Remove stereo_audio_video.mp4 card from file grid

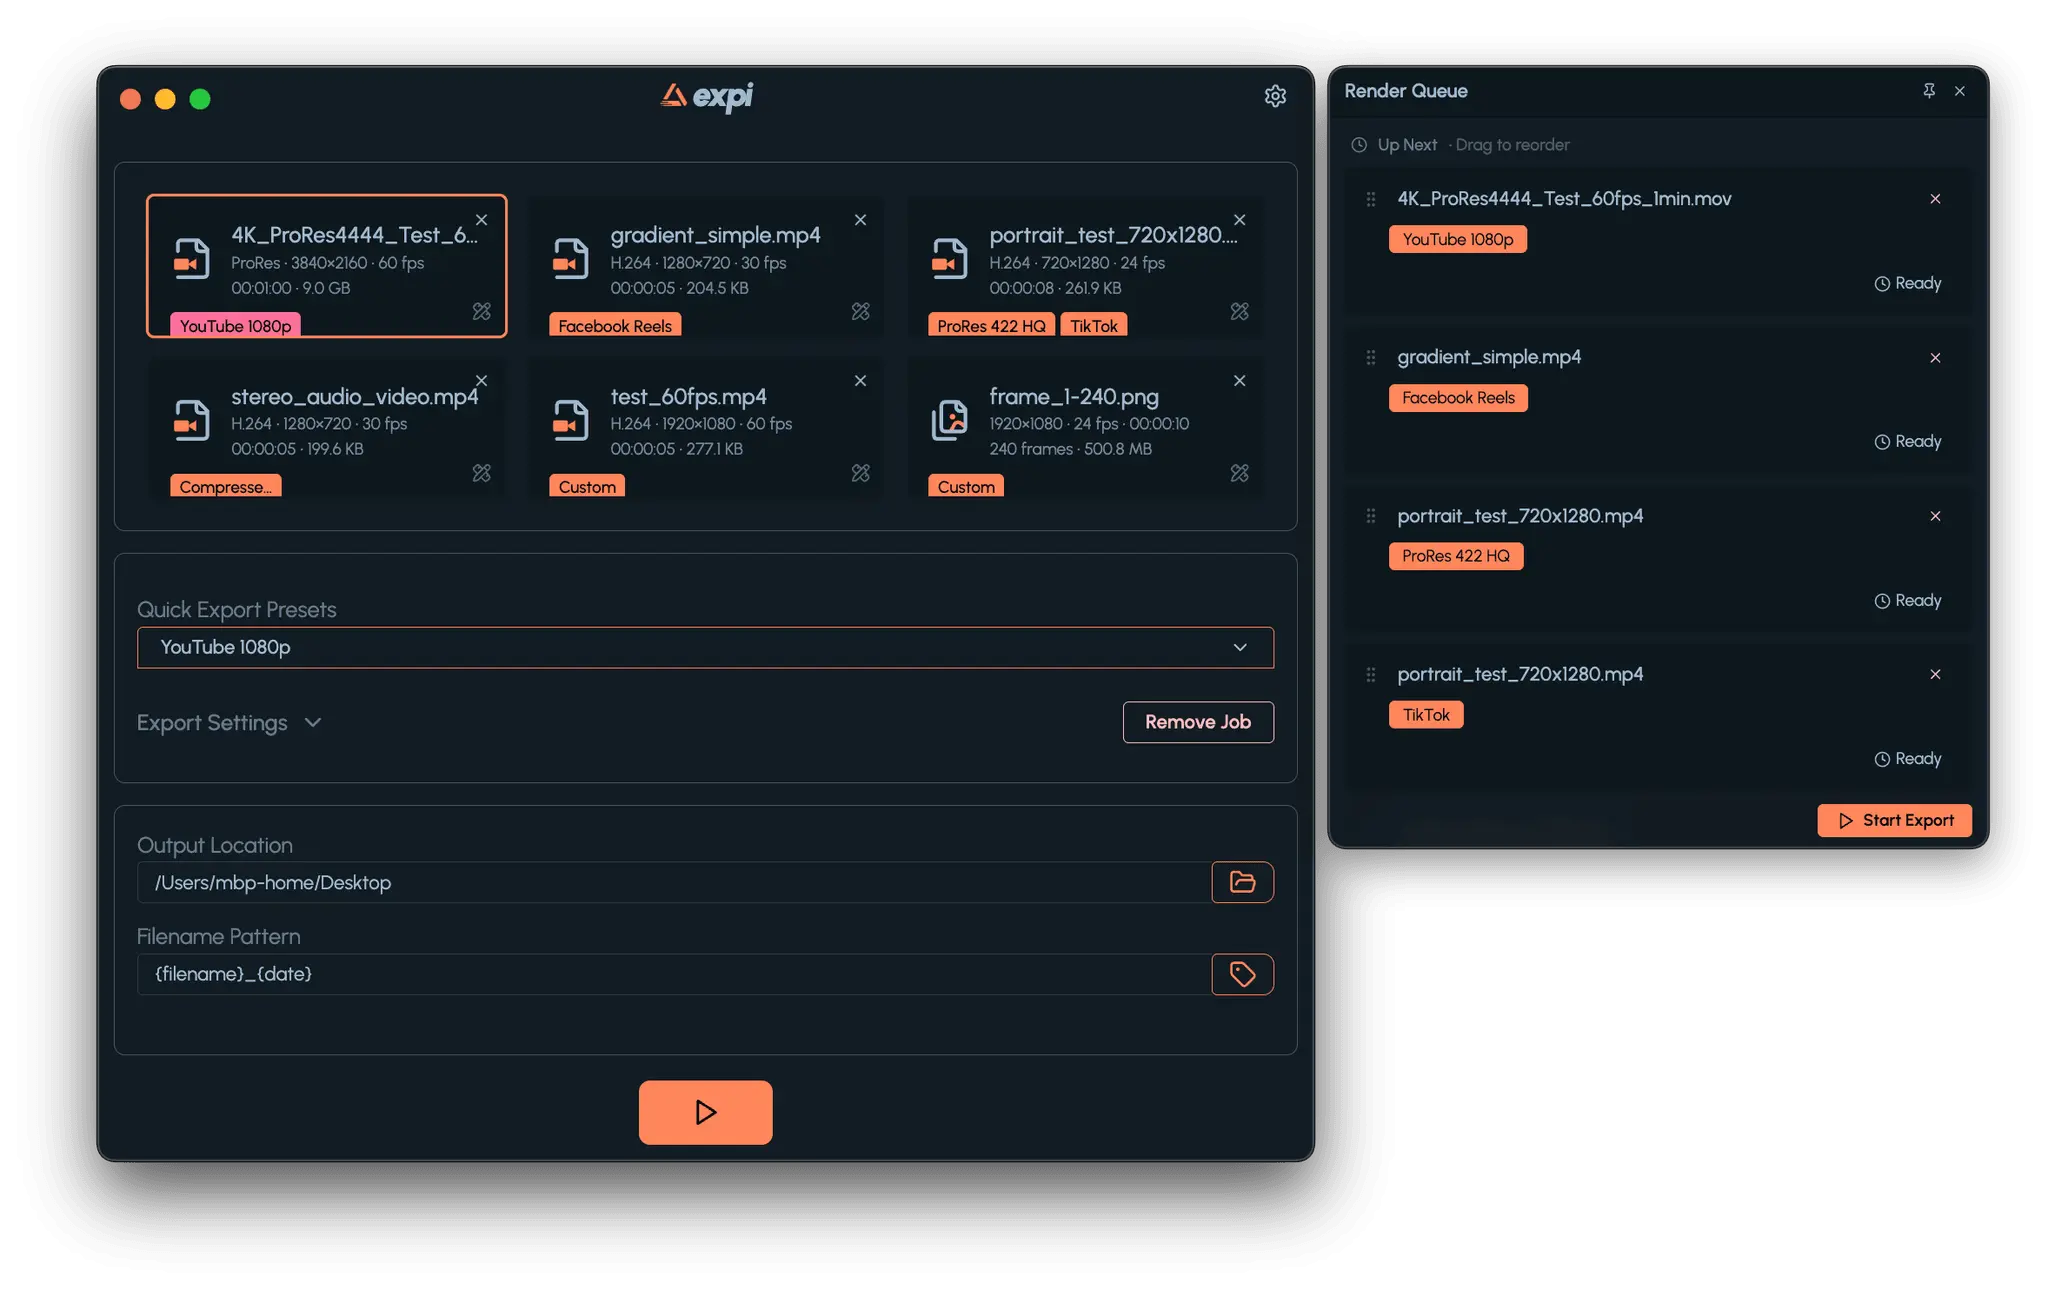[x=481, y=381]
